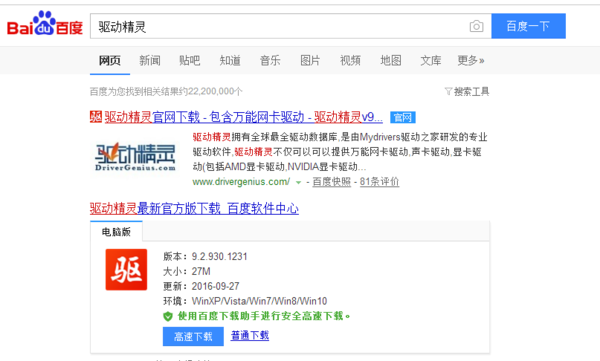
Task: Click the 百度一下 search button
Action: [528, 26]
